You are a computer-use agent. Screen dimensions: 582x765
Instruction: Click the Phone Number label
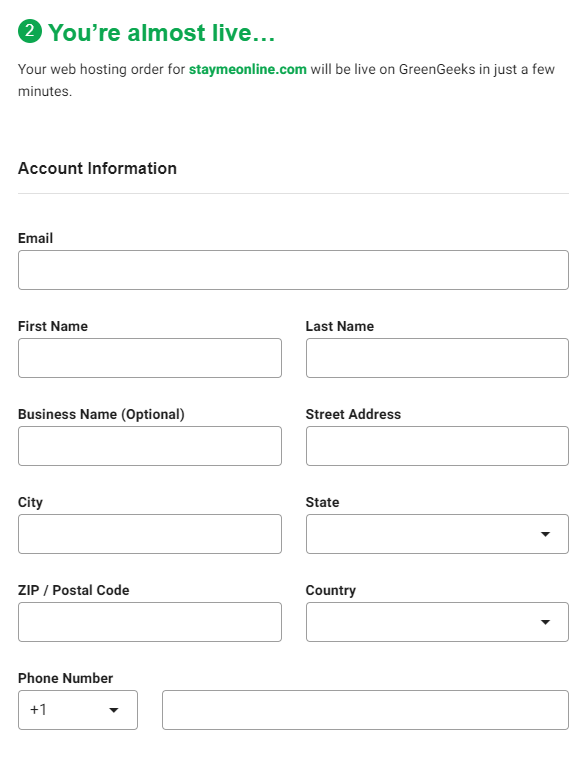pos(65,678)
